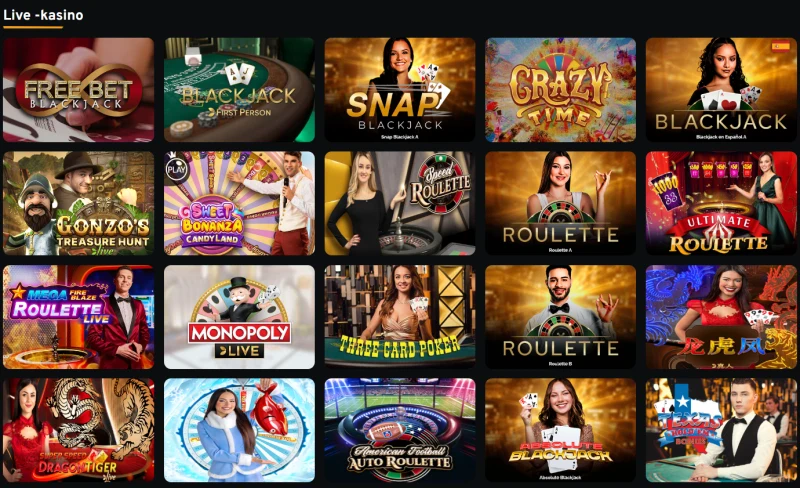Open the Absolute Blackjack table
800x488 pixels.
tap(561, 430)
